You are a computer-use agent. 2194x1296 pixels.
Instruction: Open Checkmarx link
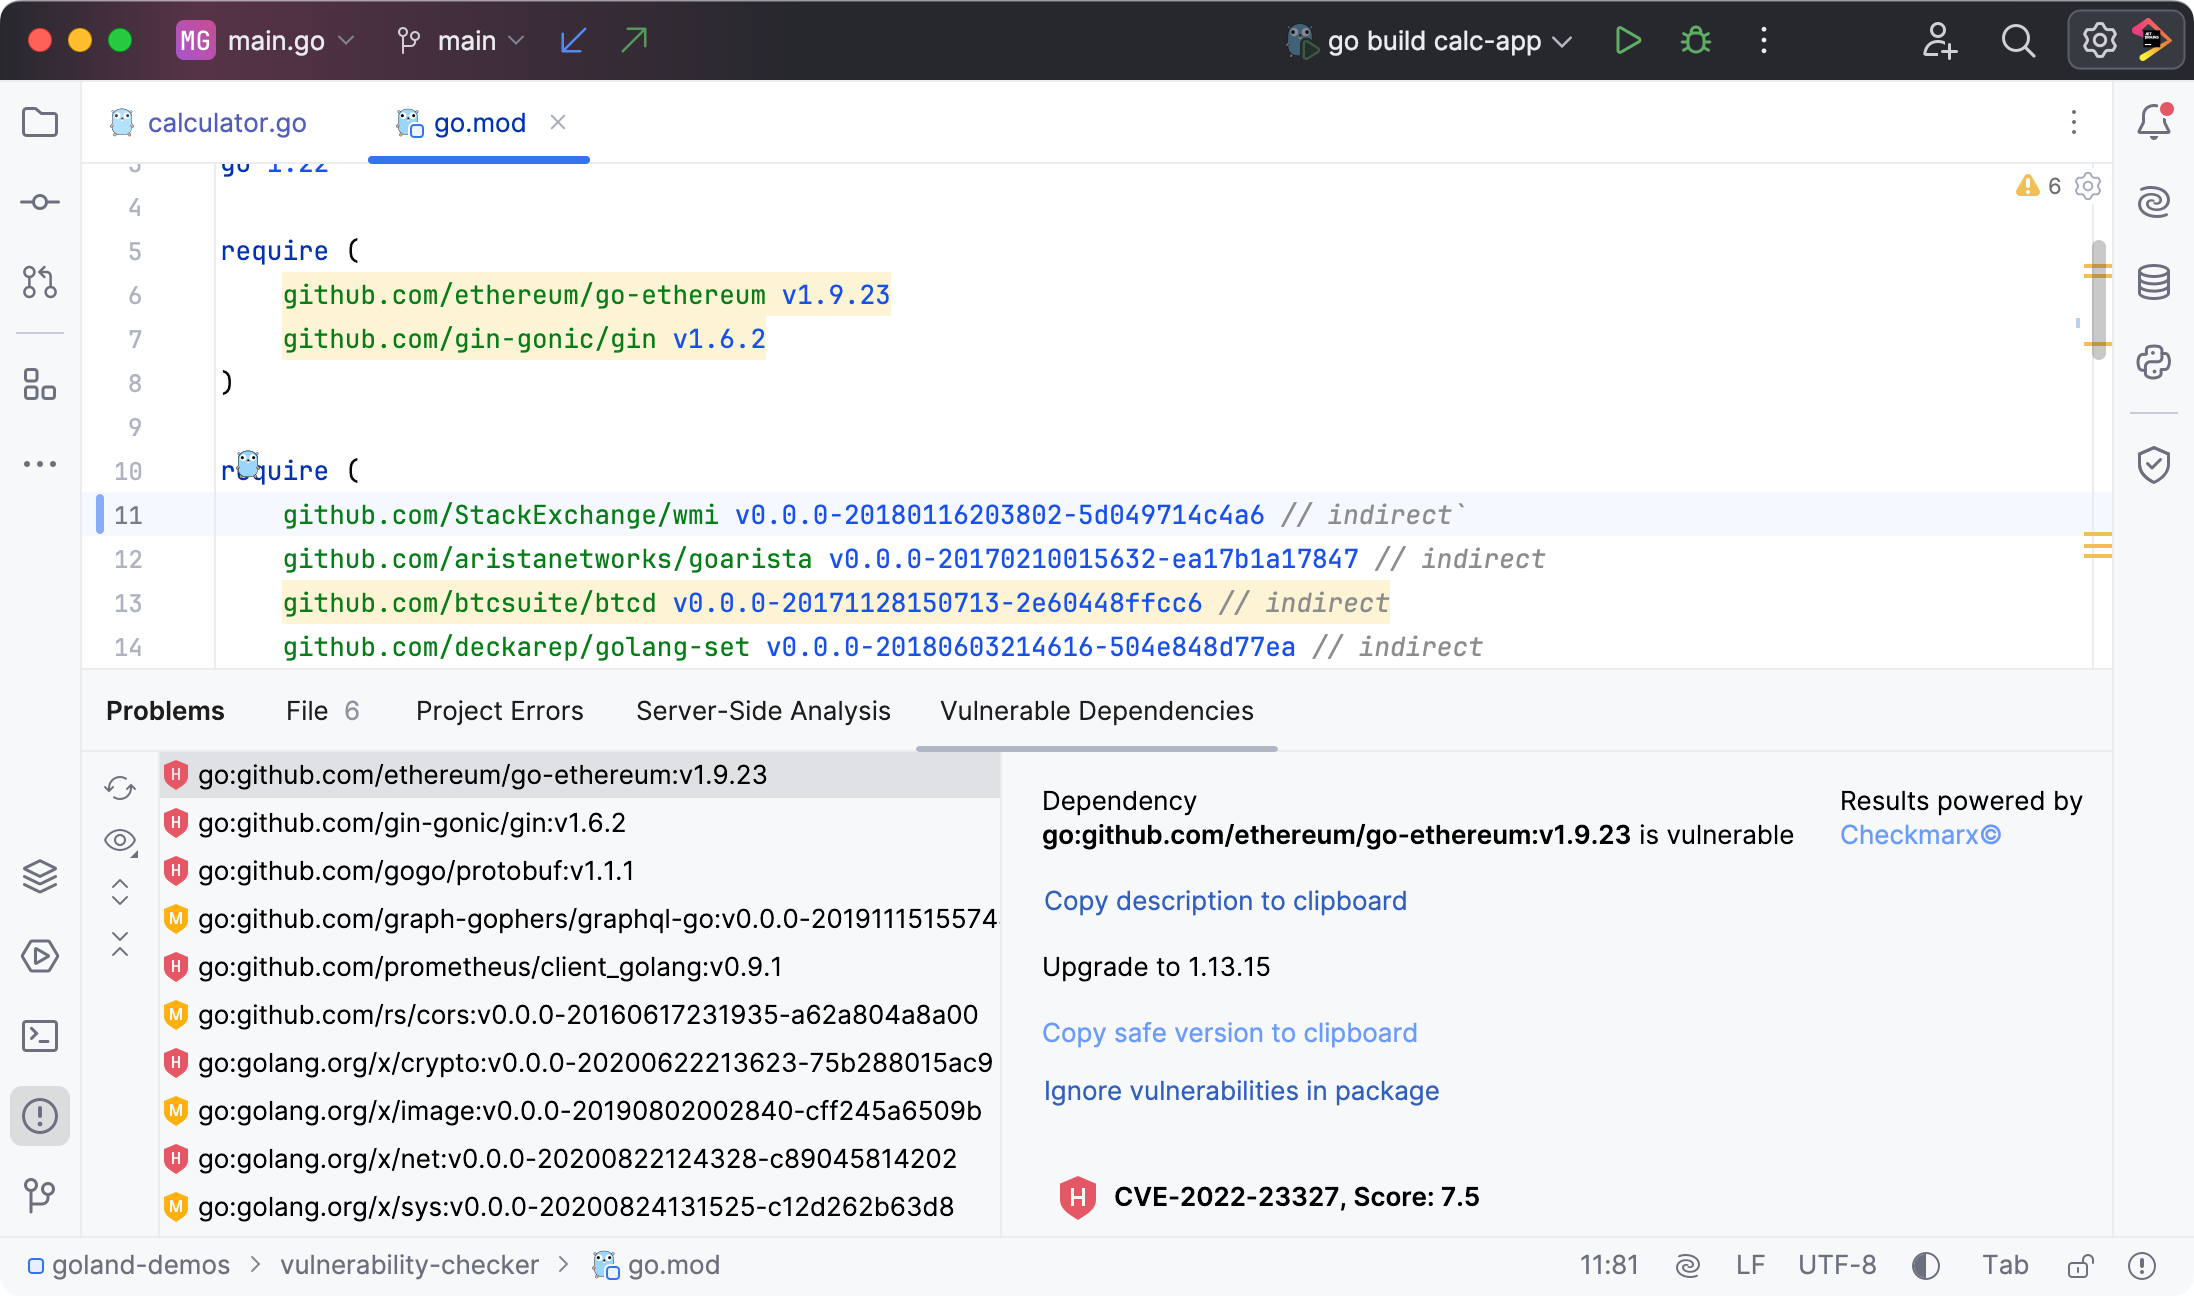(x=1920, y=835)
